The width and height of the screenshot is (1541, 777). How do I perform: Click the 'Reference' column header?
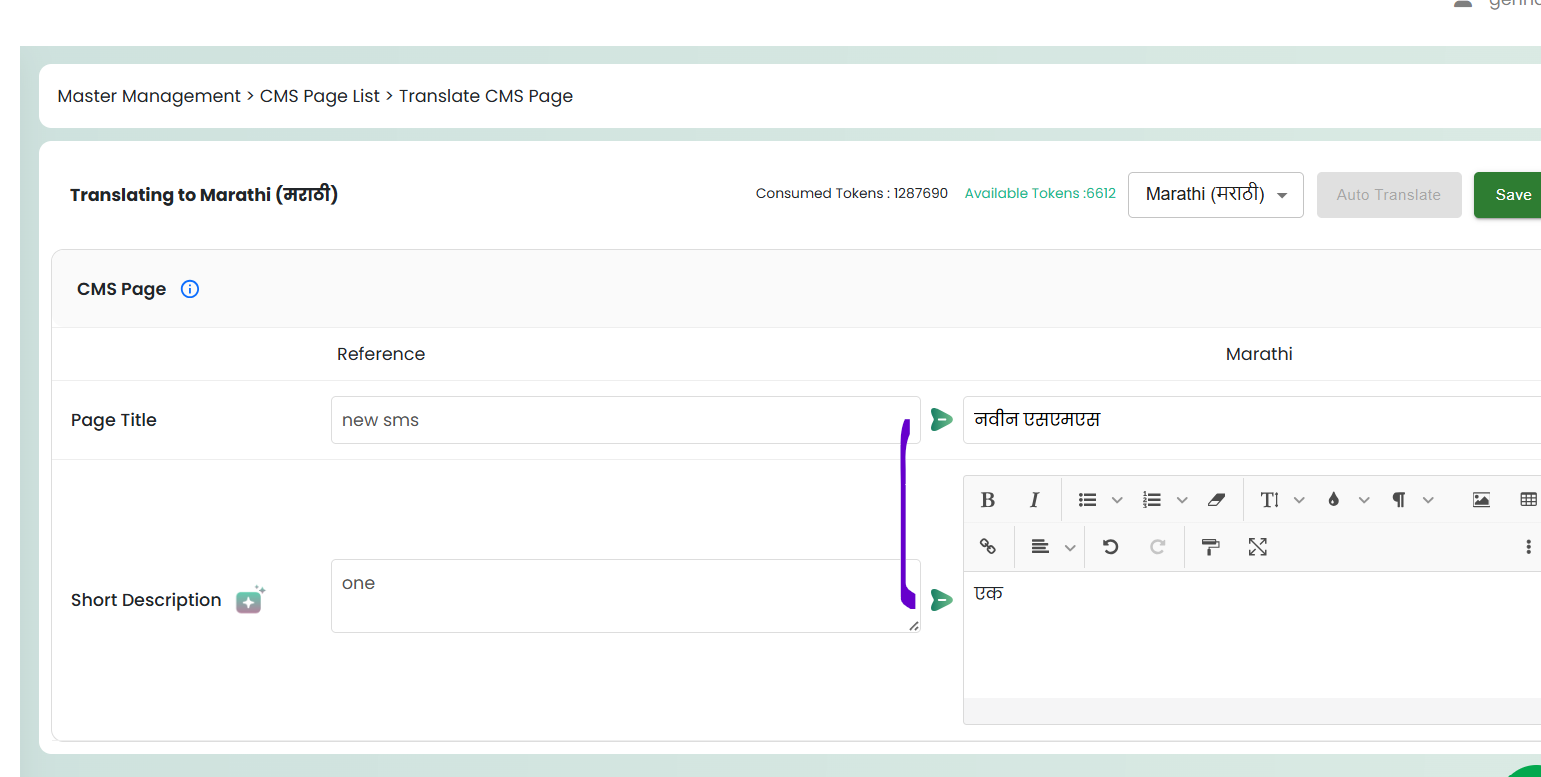(381, 354)
